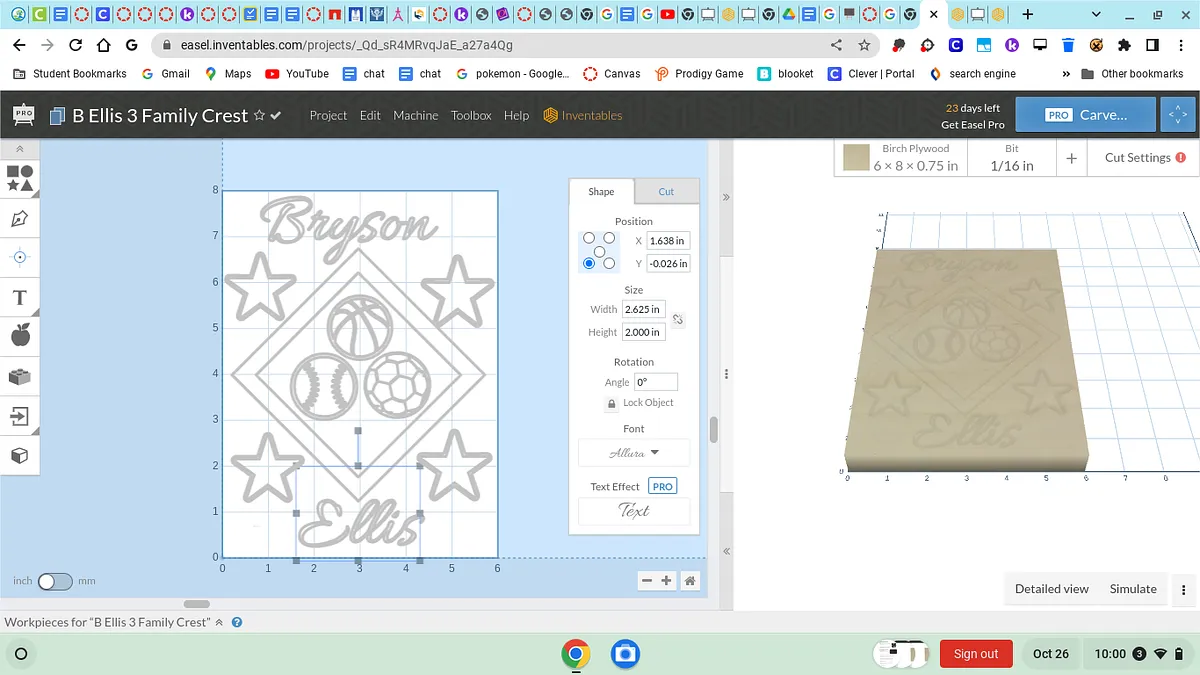
Task: Open the Import tool in sidebar
Action: click(x=20, y=416)
